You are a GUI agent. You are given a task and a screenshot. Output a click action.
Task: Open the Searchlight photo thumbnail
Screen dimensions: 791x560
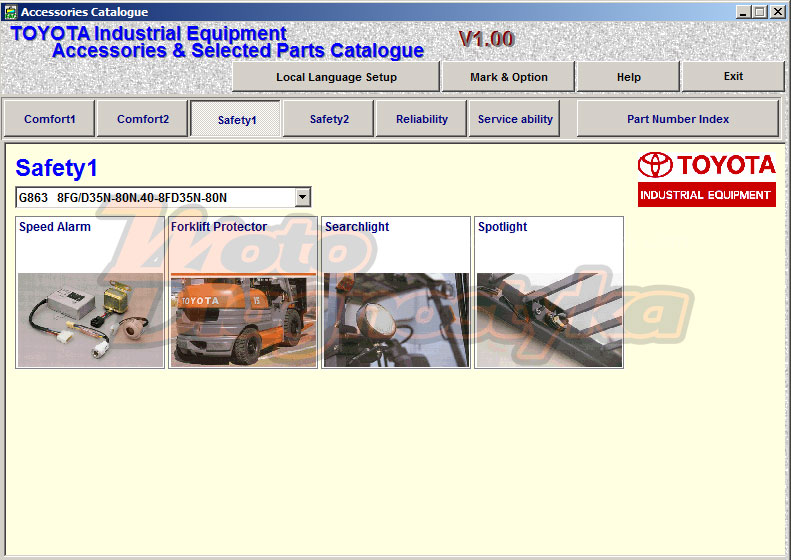pos(396,320)
